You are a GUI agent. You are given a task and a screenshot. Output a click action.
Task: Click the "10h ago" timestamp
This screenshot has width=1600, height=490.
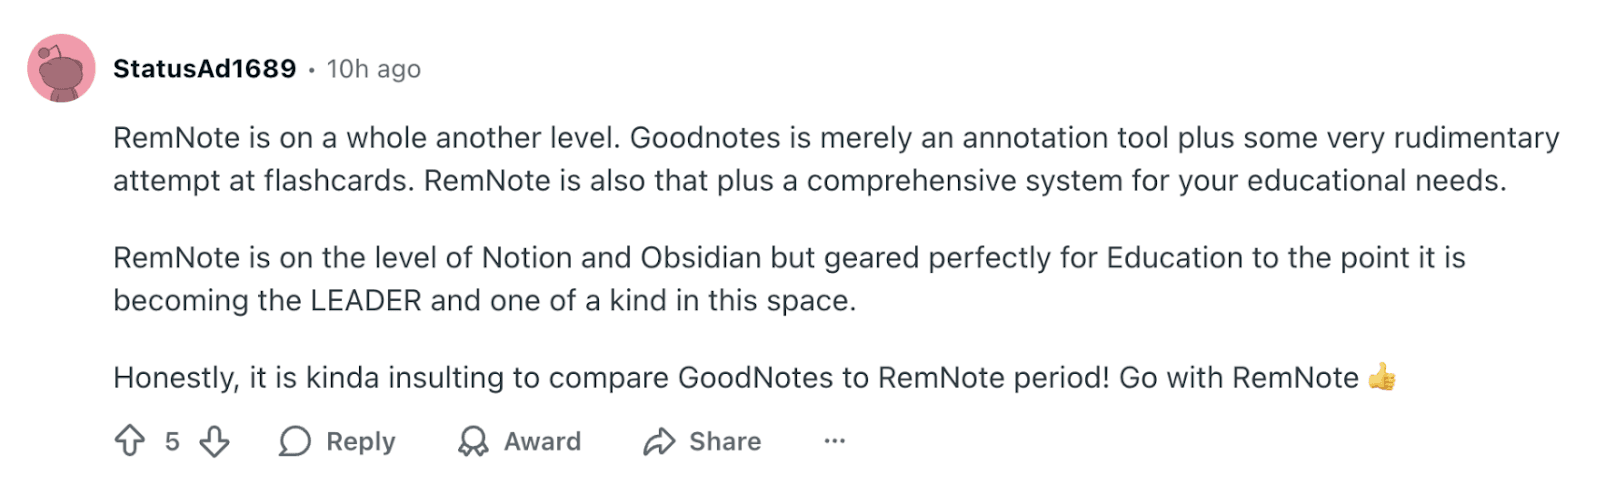[373, 69]
